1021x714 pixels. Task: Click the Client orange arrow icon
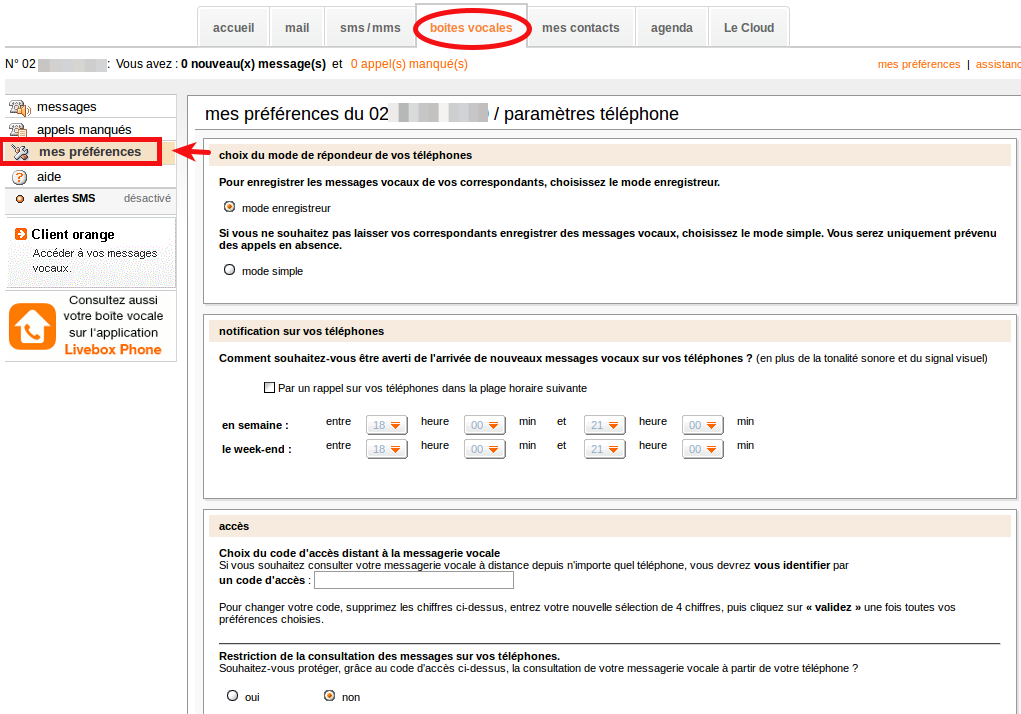pos(21,234)
